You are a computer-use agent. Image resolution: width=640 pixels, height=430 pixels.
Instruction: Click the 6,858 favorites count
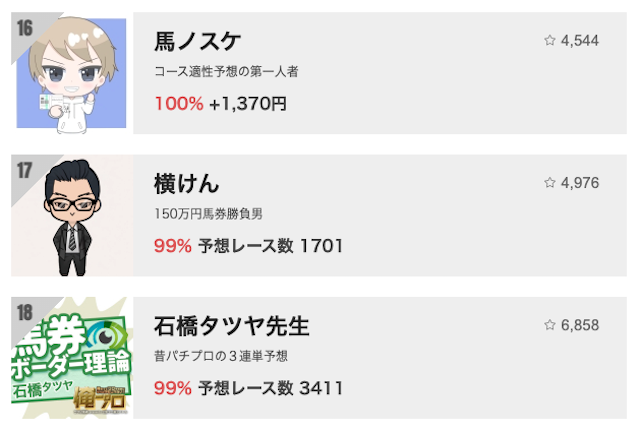(580, 326)
